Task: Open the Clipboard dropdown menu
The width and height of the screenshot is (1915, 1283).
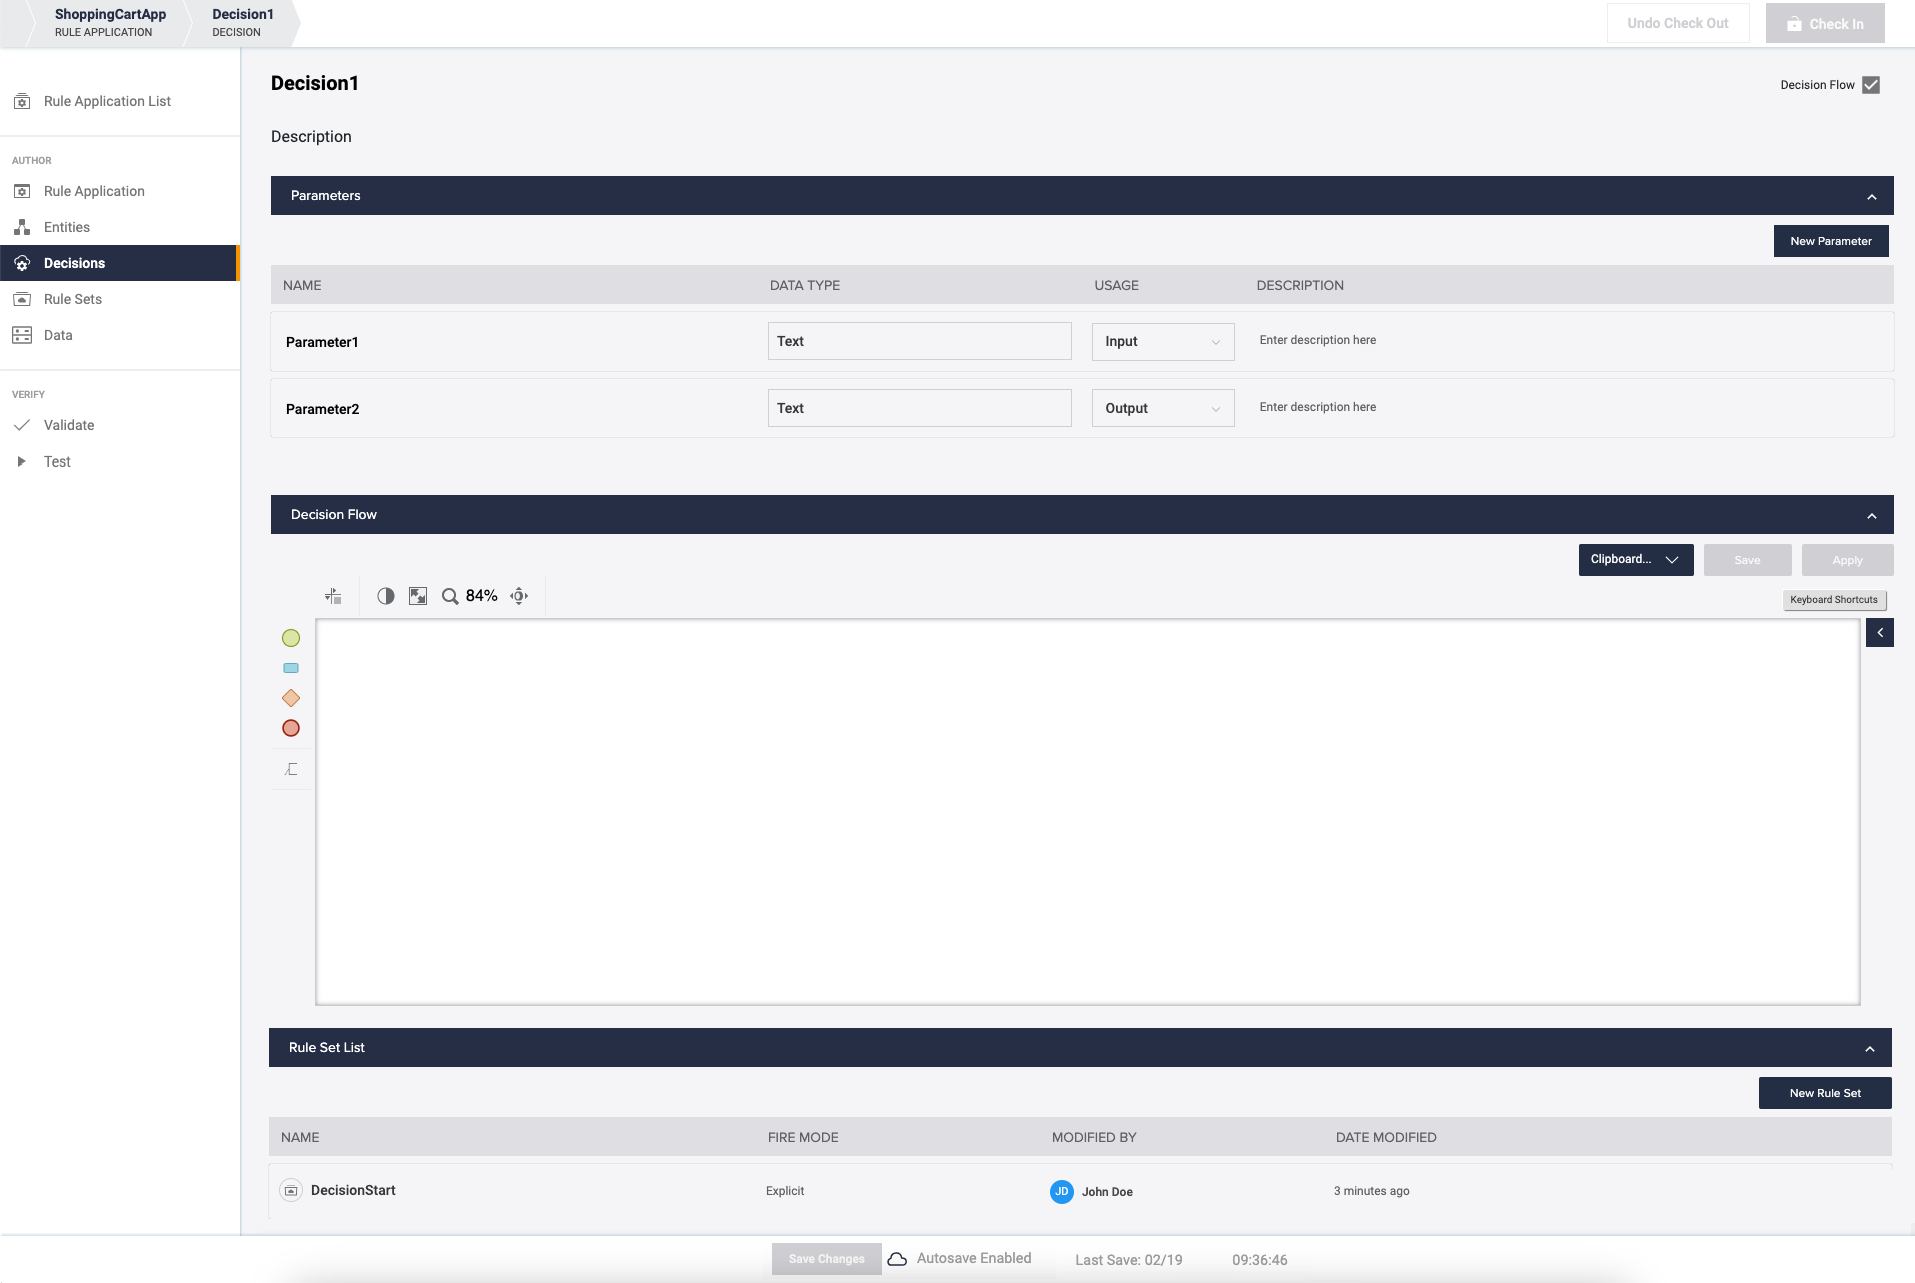Action: (1635, 560)
